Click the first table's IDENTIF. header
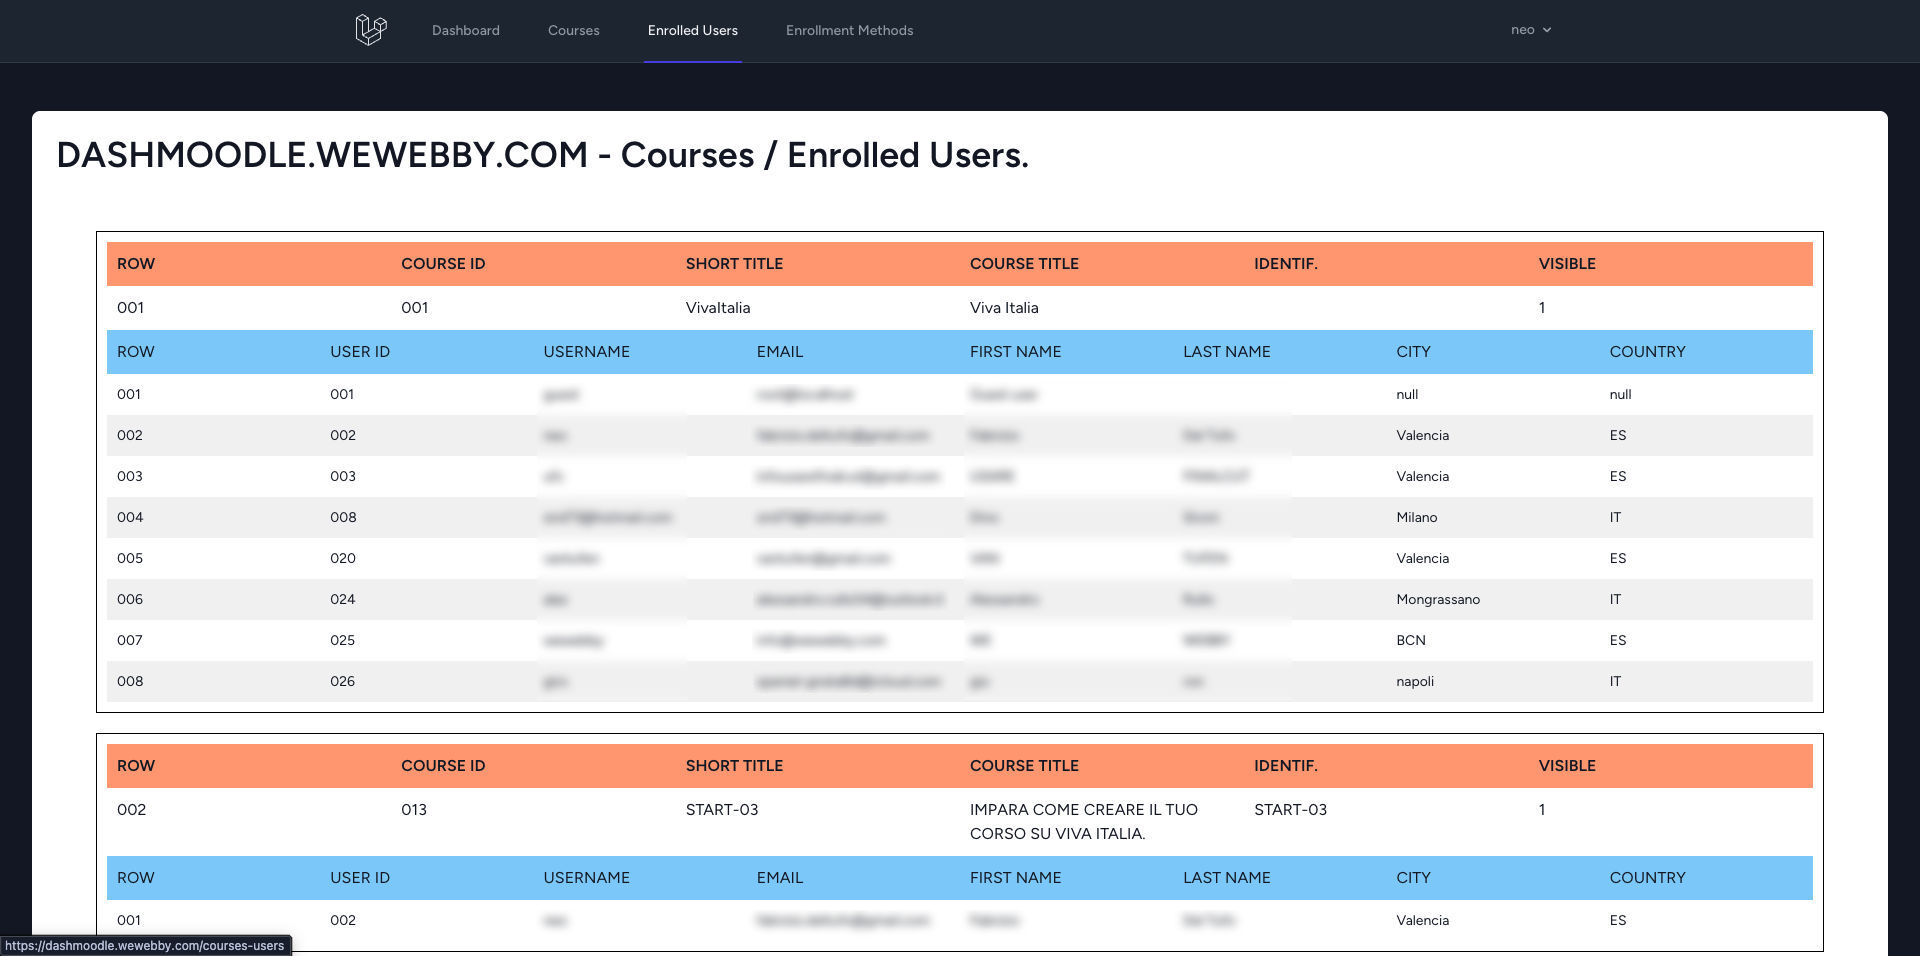 tap(1286, 264)
